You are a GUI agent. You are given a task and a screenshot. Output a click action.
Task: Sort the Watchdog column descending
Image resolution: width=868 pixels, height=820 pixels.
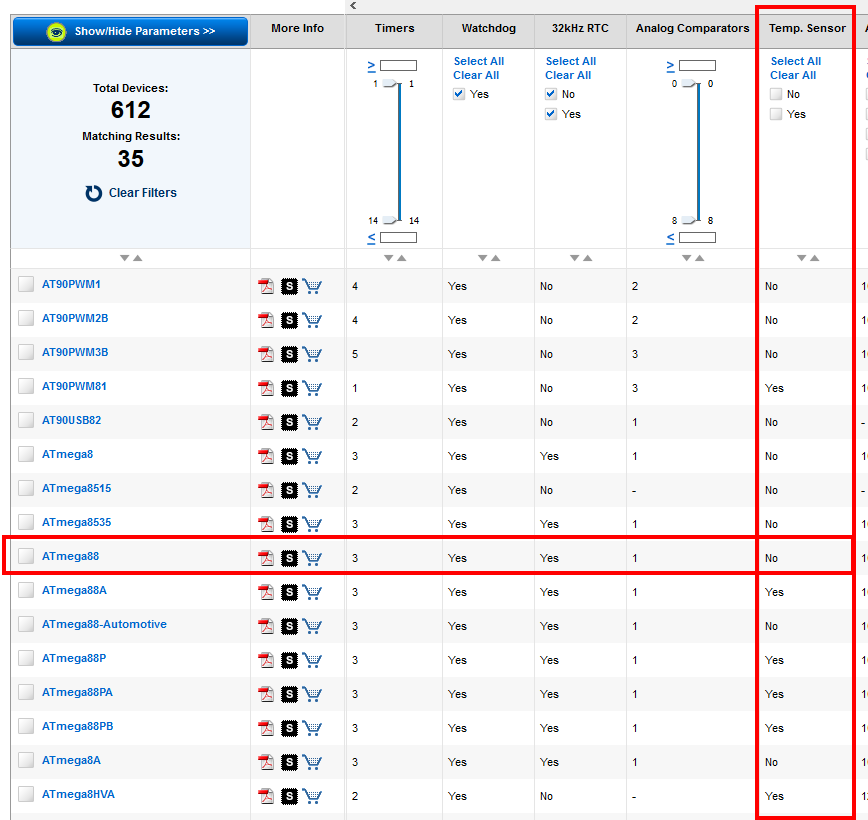pyautogui.click(x=483, y=258)
